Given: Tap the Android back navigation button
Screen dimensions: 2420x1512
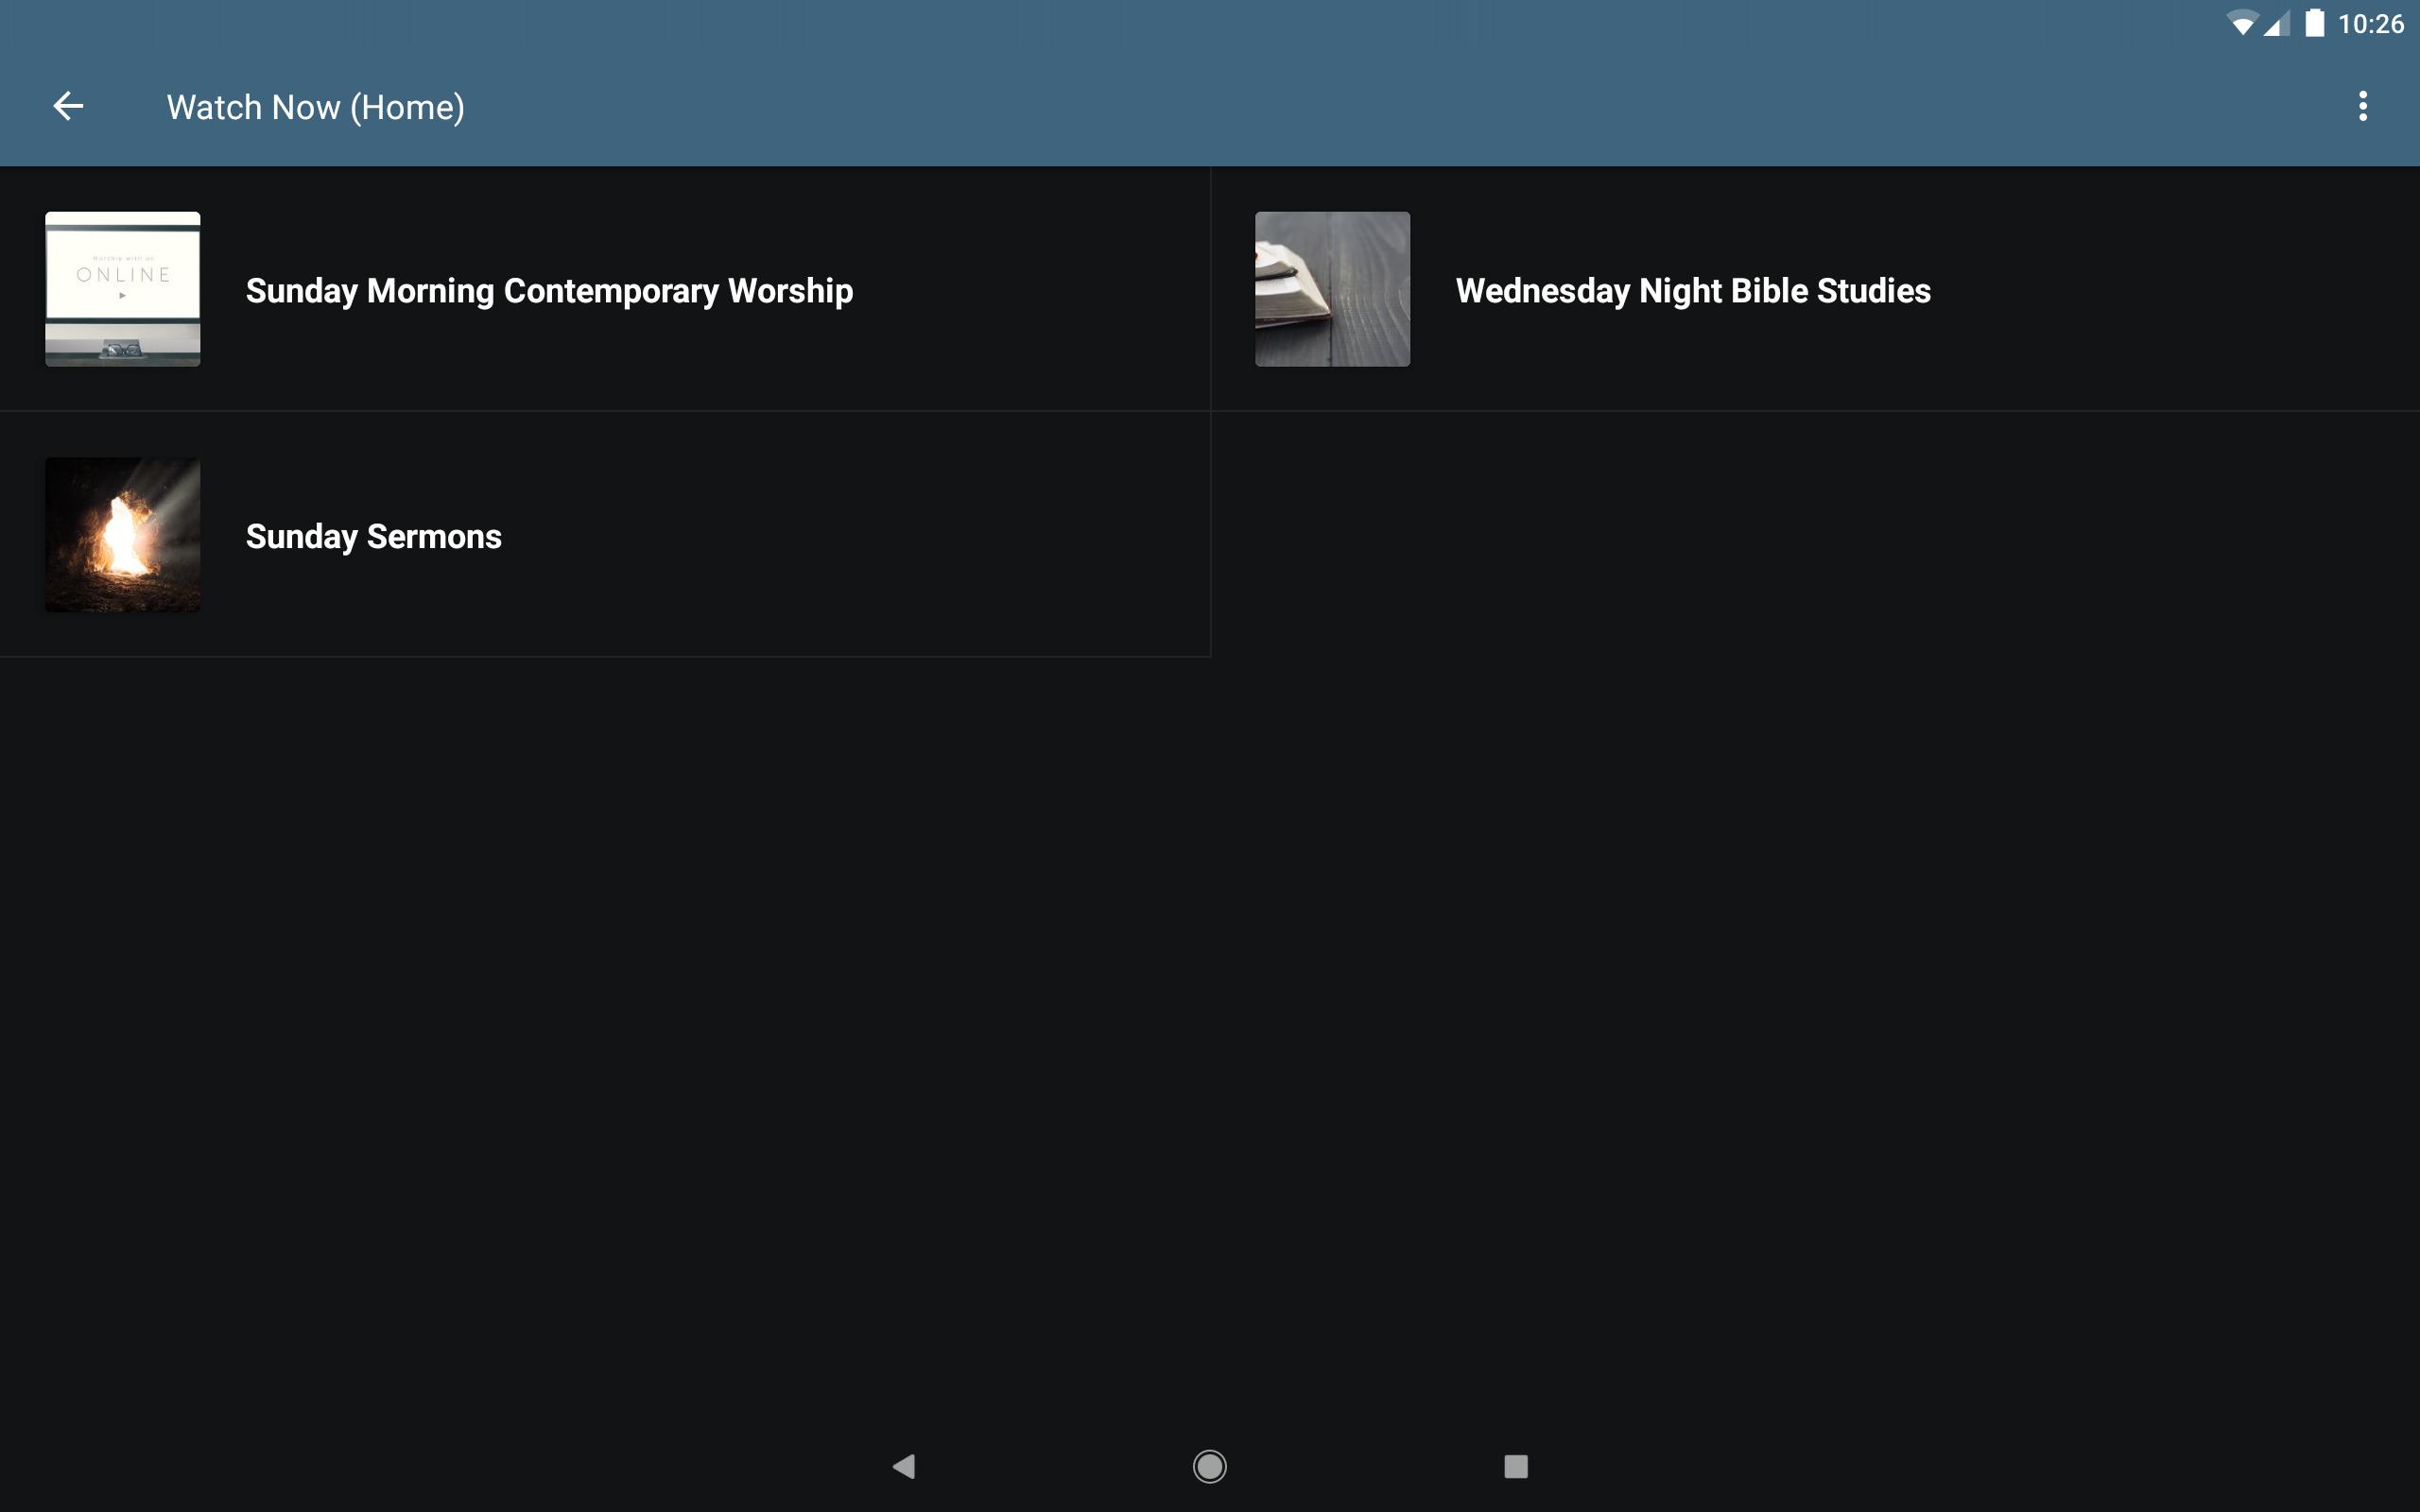Looking at the screenshot, I should (904, 1466).
